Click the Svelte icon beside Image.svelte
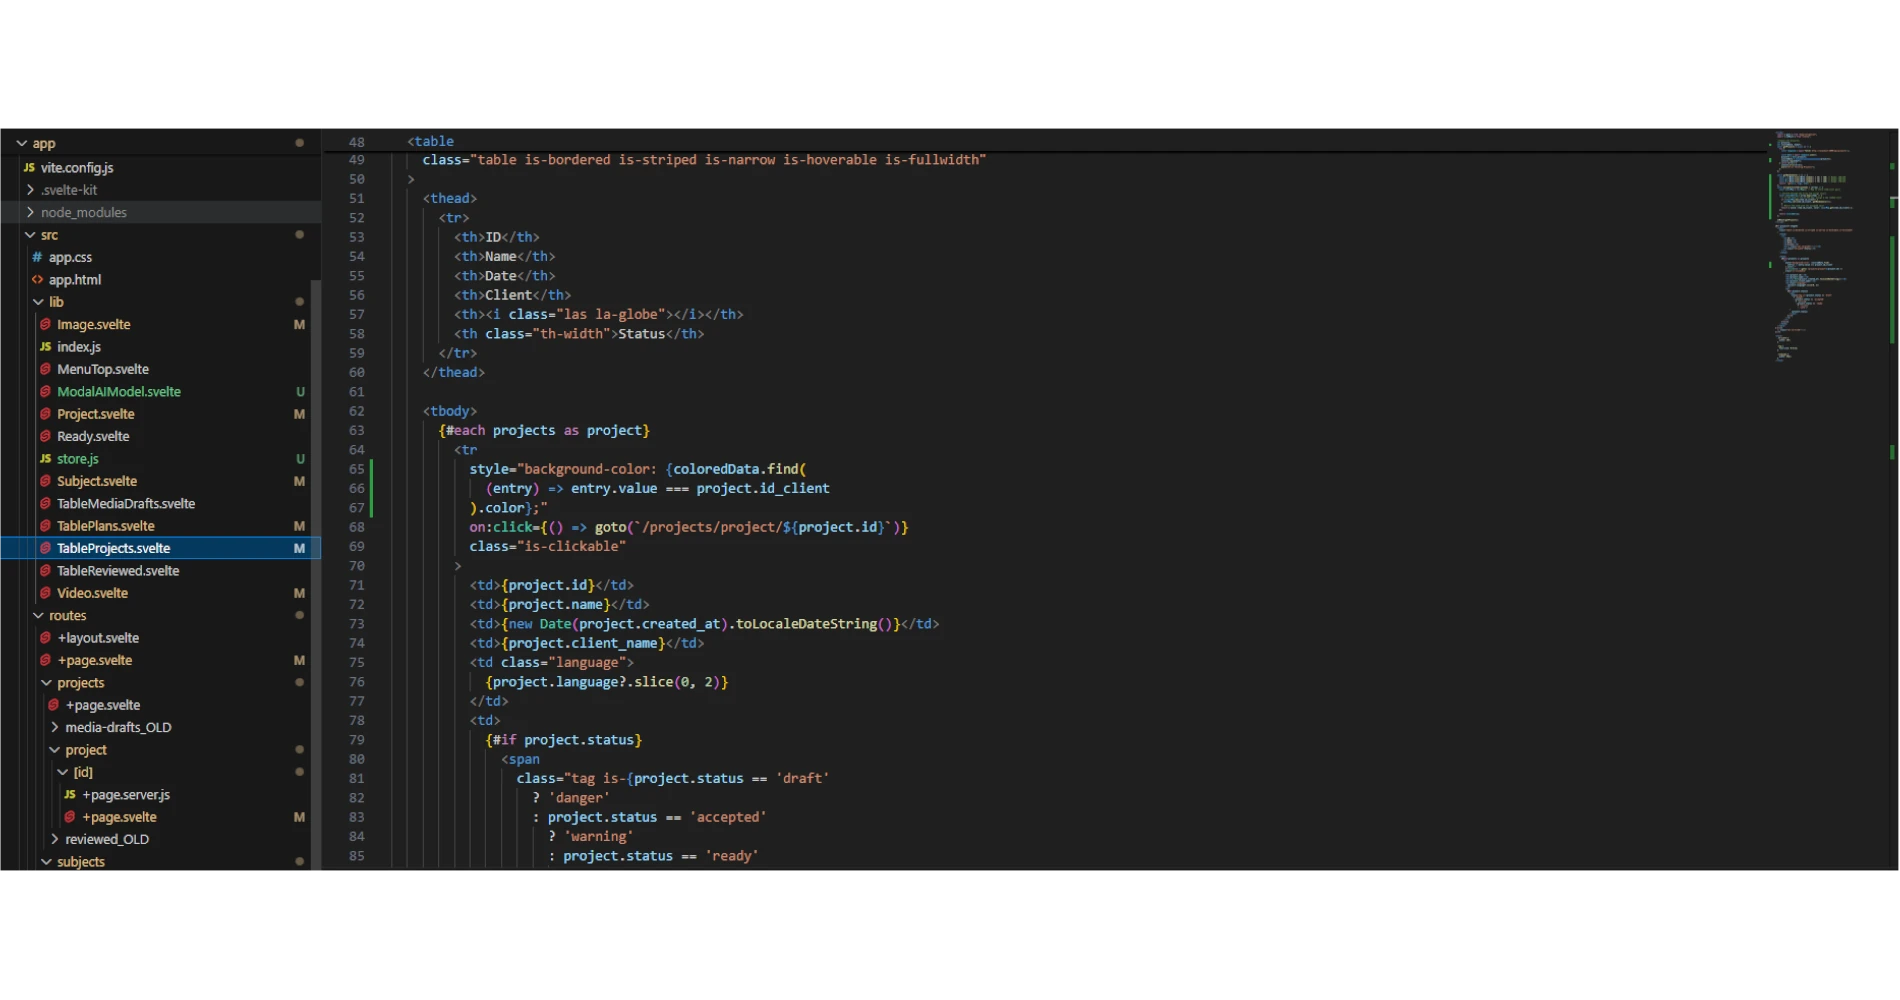The height and width of the screenshot is (1000, 1900). [x=45, y=324]
